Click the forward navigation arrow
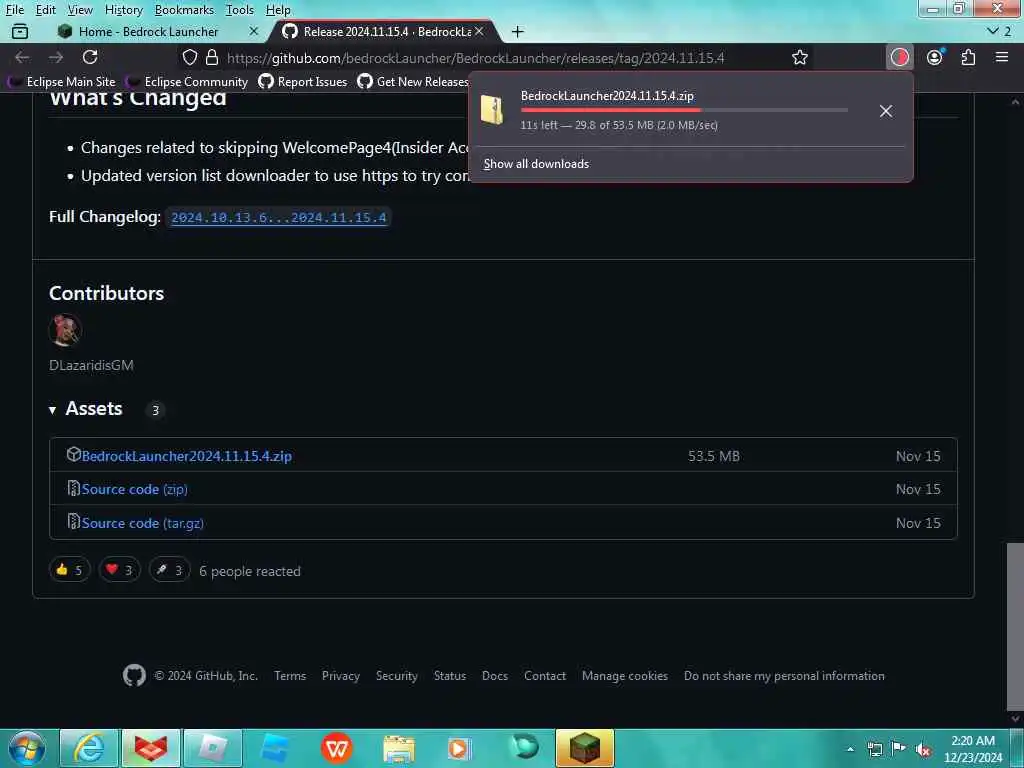 56,57
